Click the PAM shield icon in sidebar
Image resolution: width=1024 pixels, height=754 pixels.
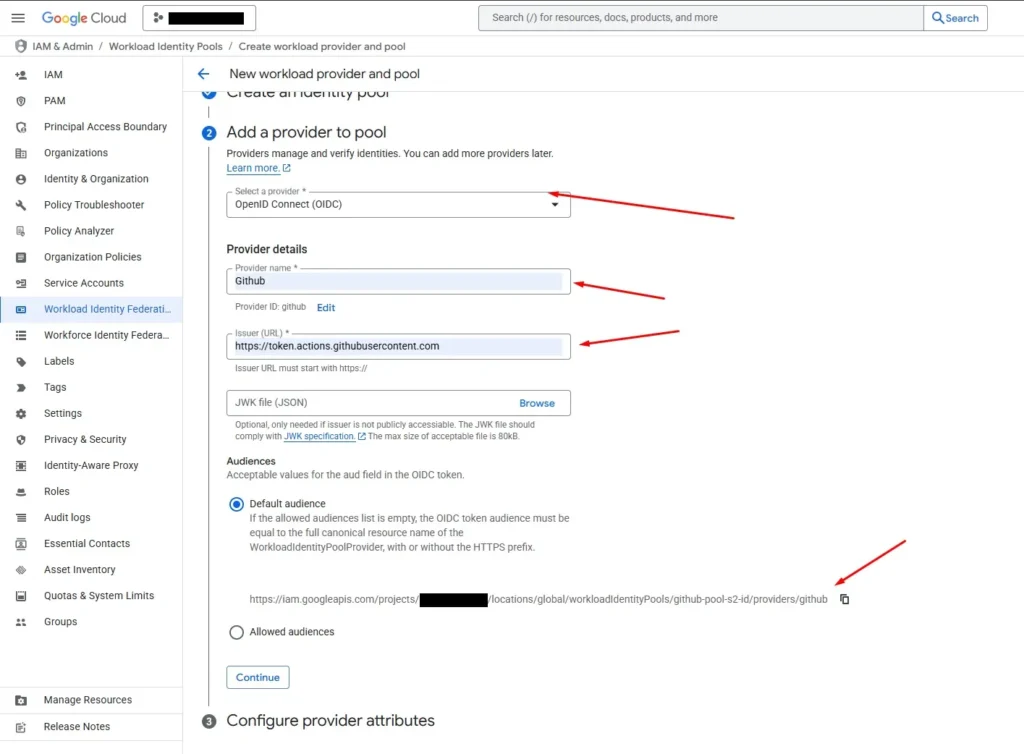[x=21, y=101]
